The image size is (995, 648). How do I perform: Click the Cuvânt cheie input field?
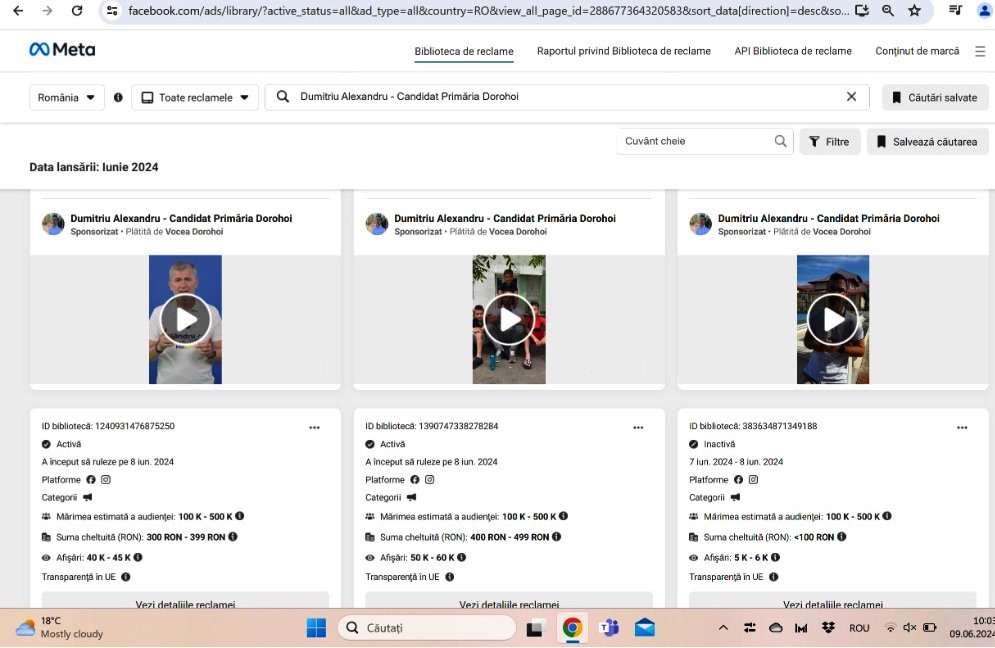(x=696, y=142)
